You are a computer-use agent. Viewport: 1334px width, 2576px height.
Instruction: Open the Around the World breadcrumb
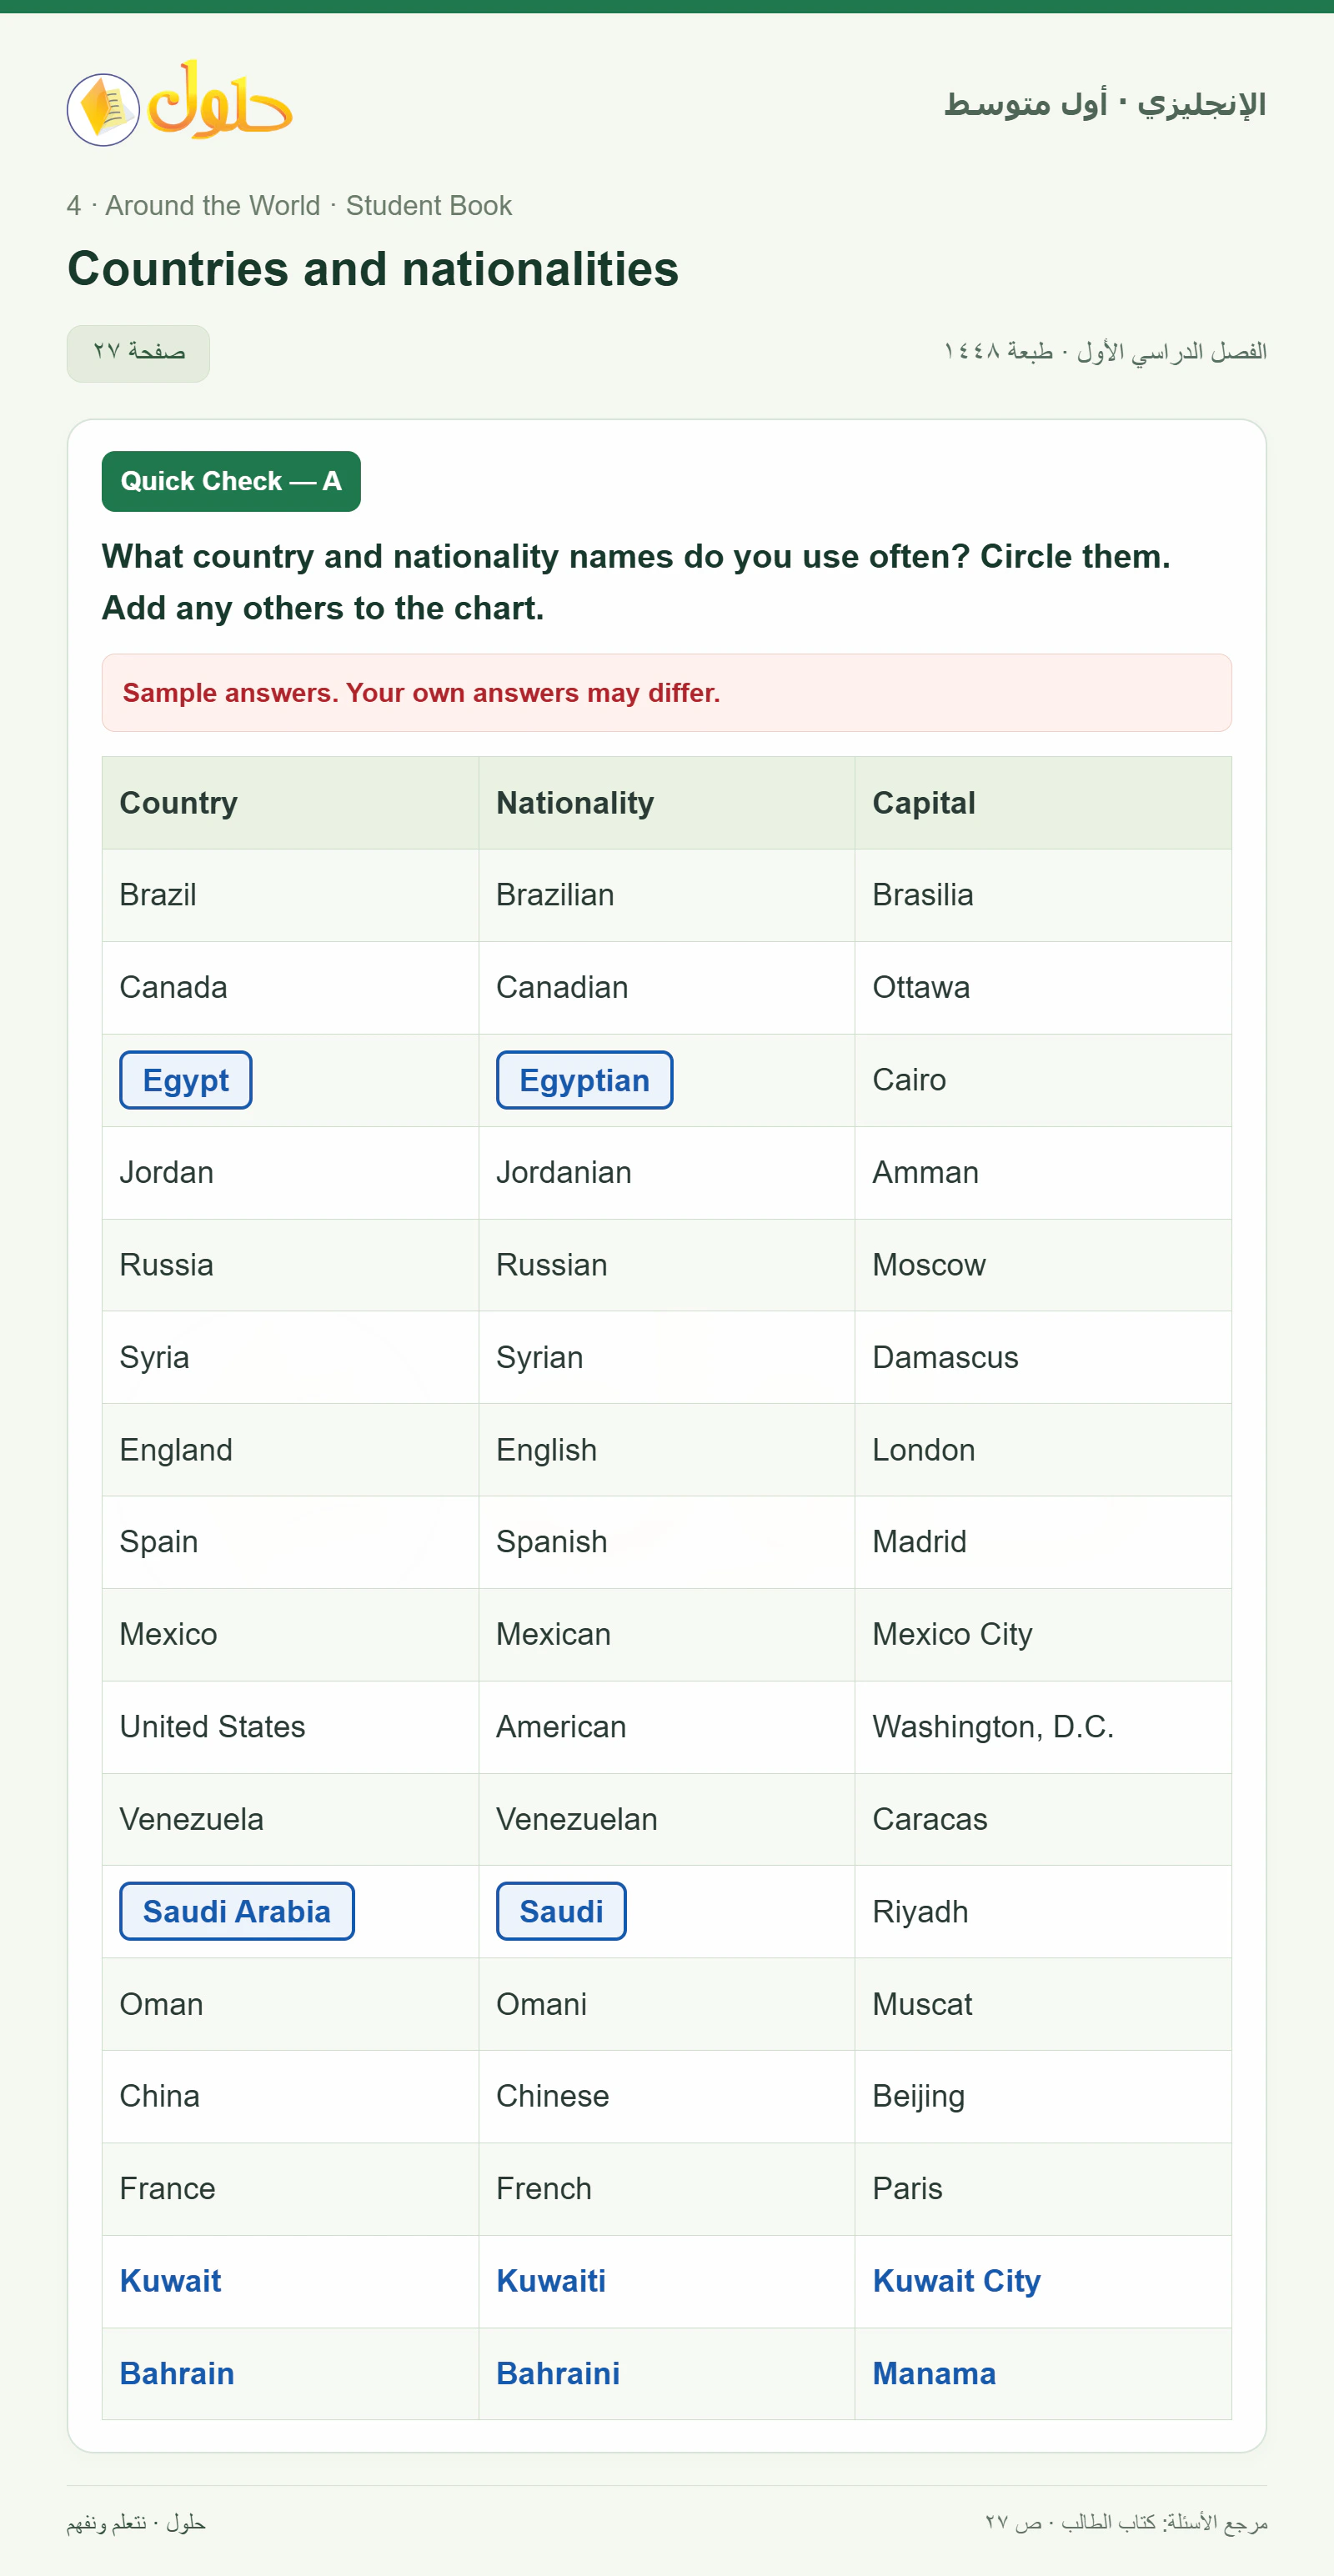pos(213,206)
